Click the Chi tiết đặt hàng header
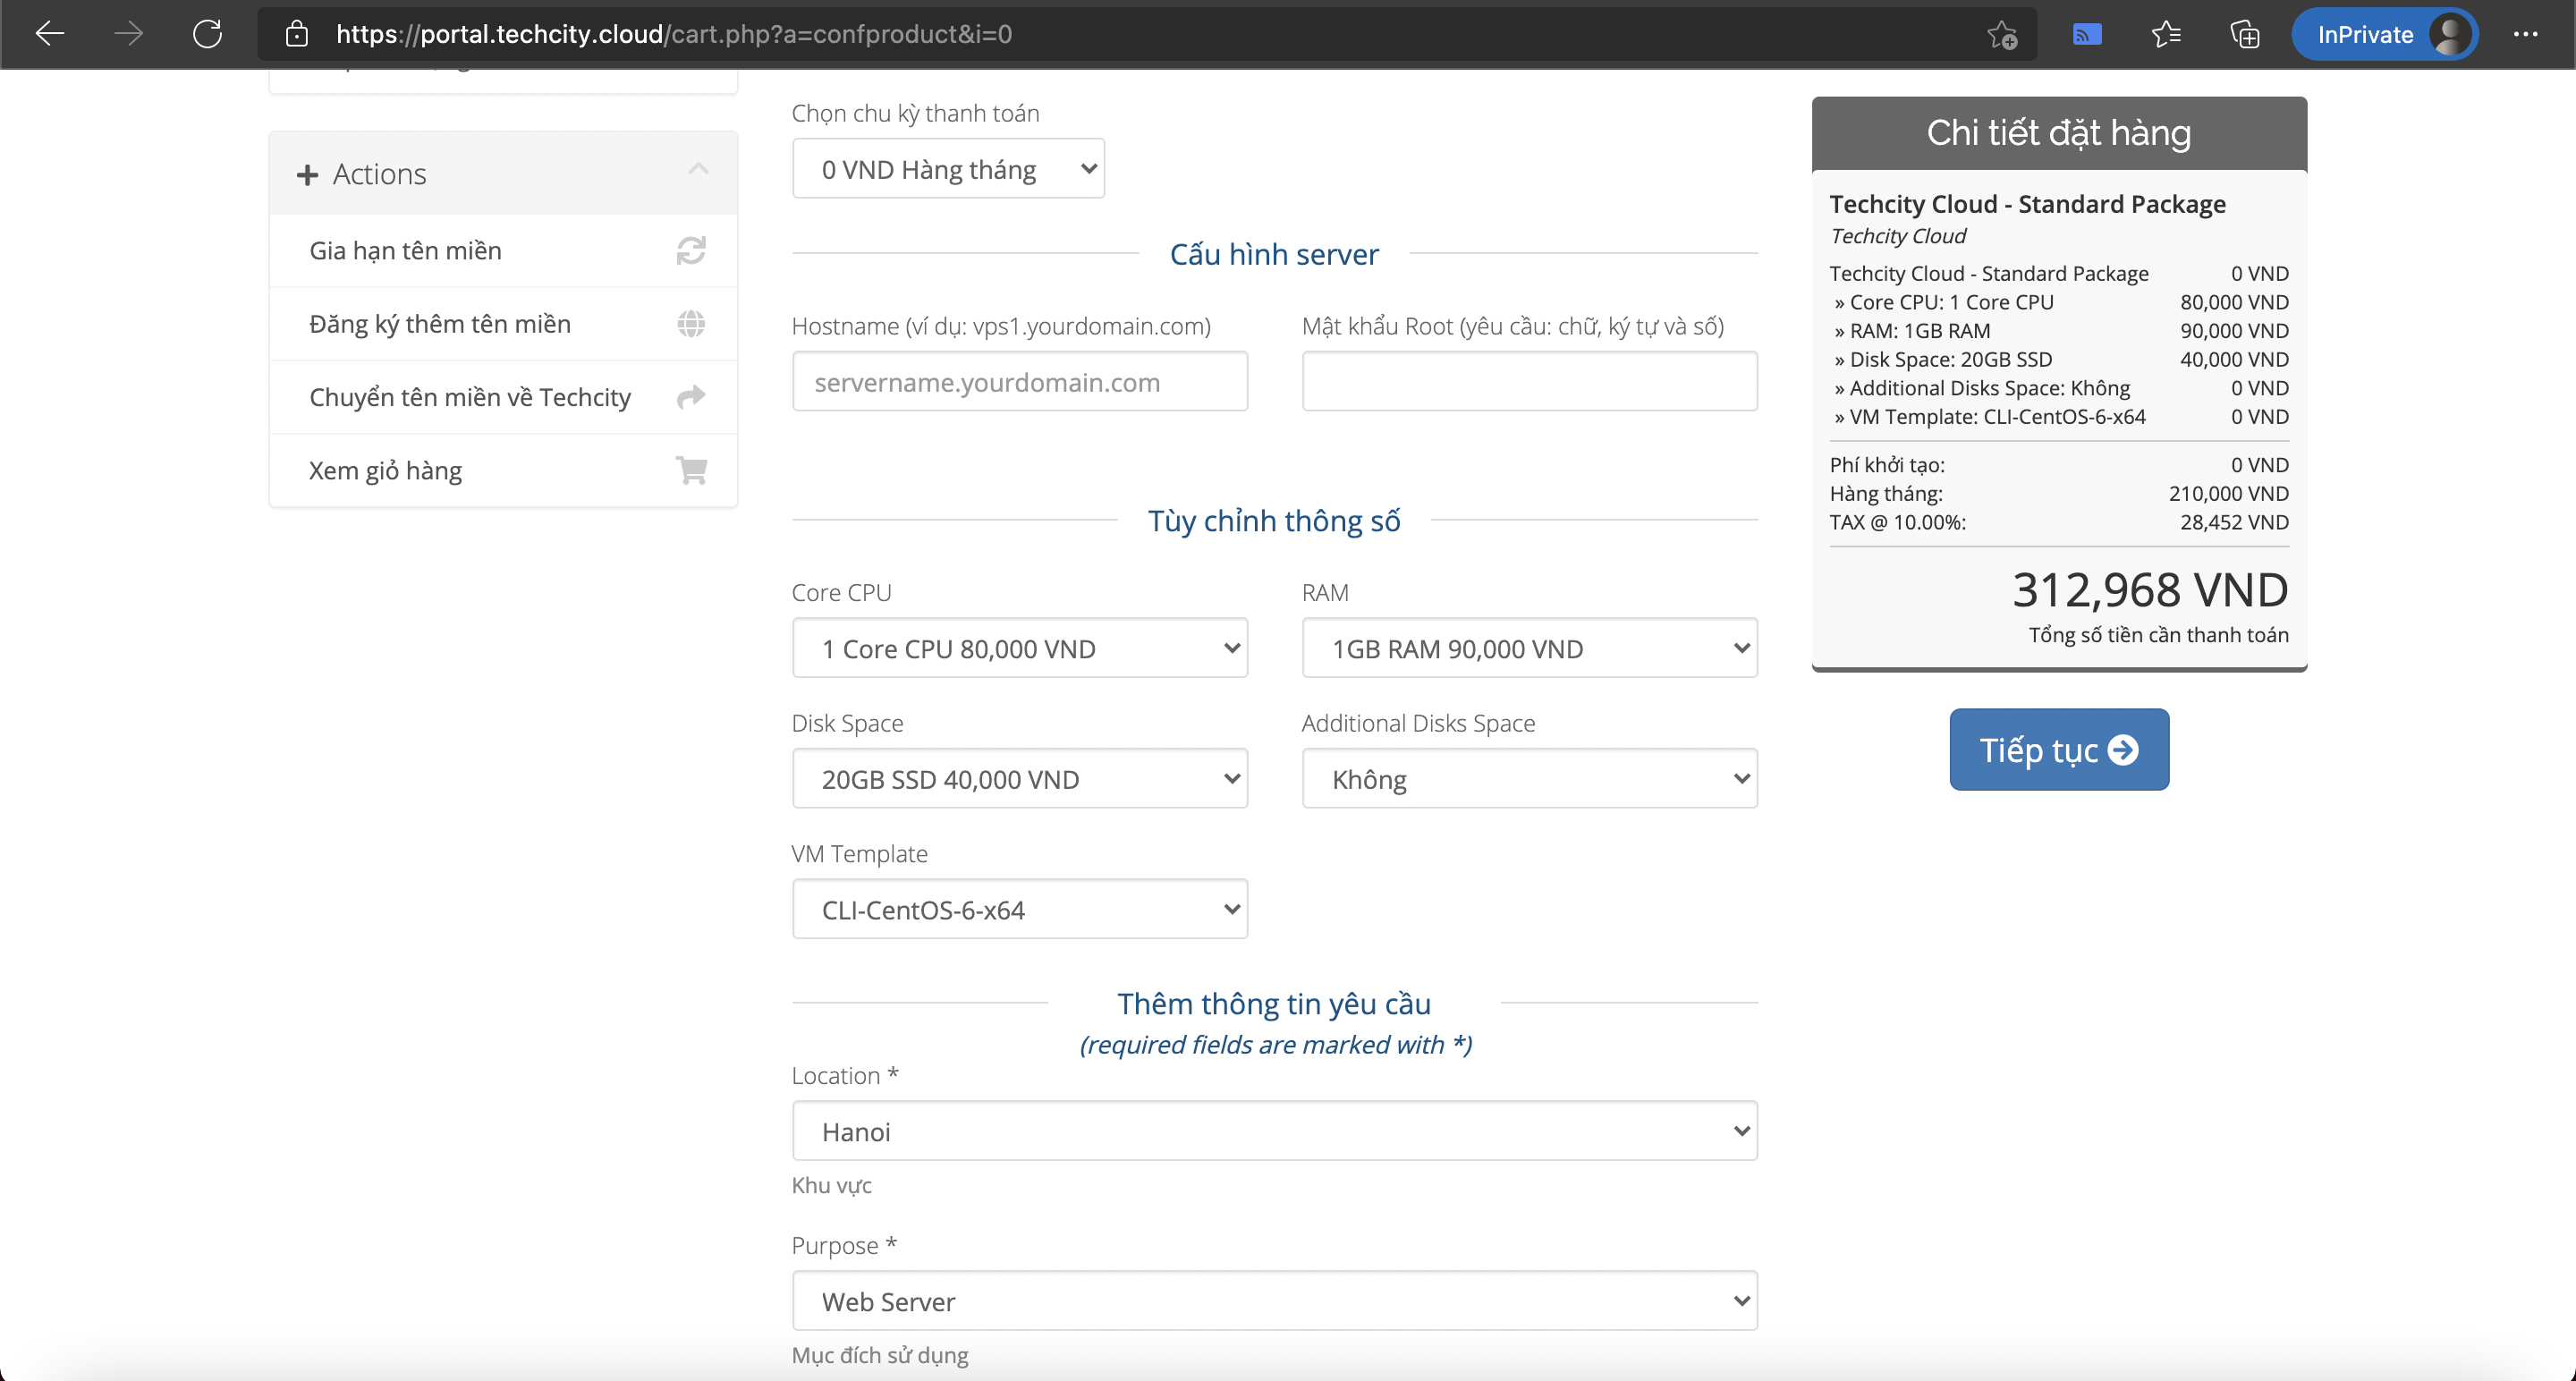 click(2059, 133)
